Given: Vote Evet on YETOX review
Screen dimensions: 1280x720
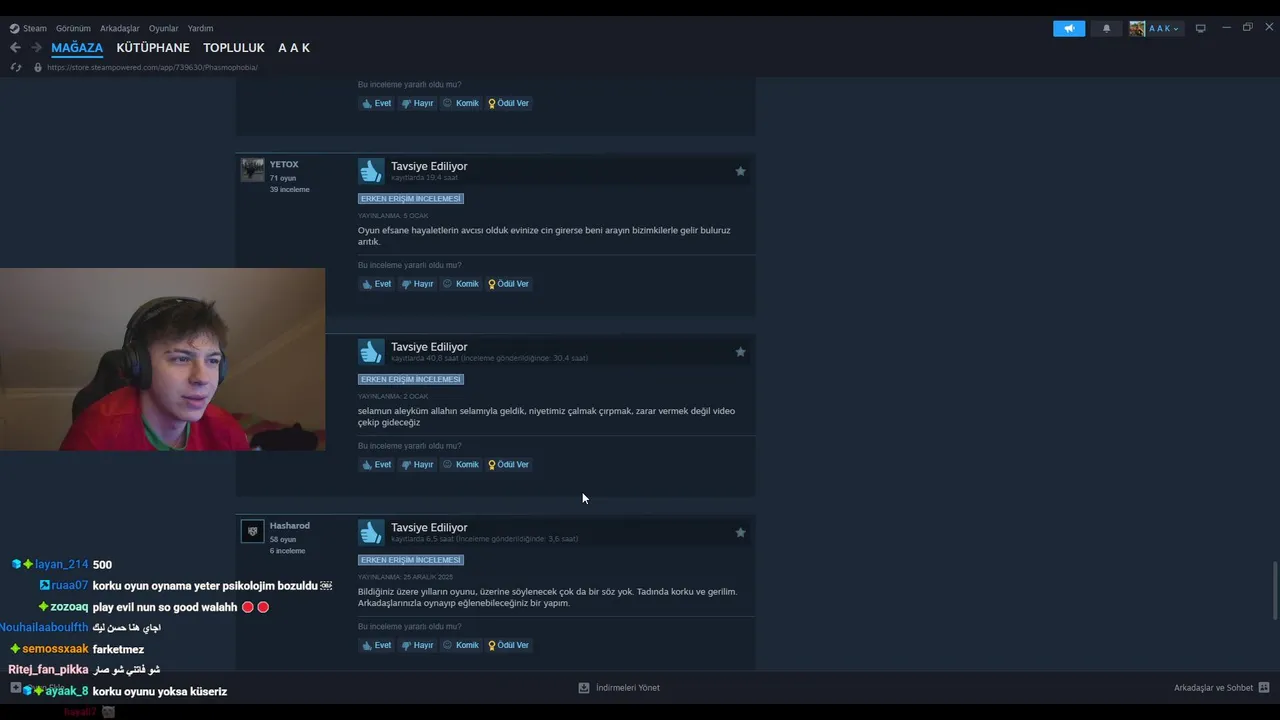Looking at the screenshot, I should click(377, 284).
